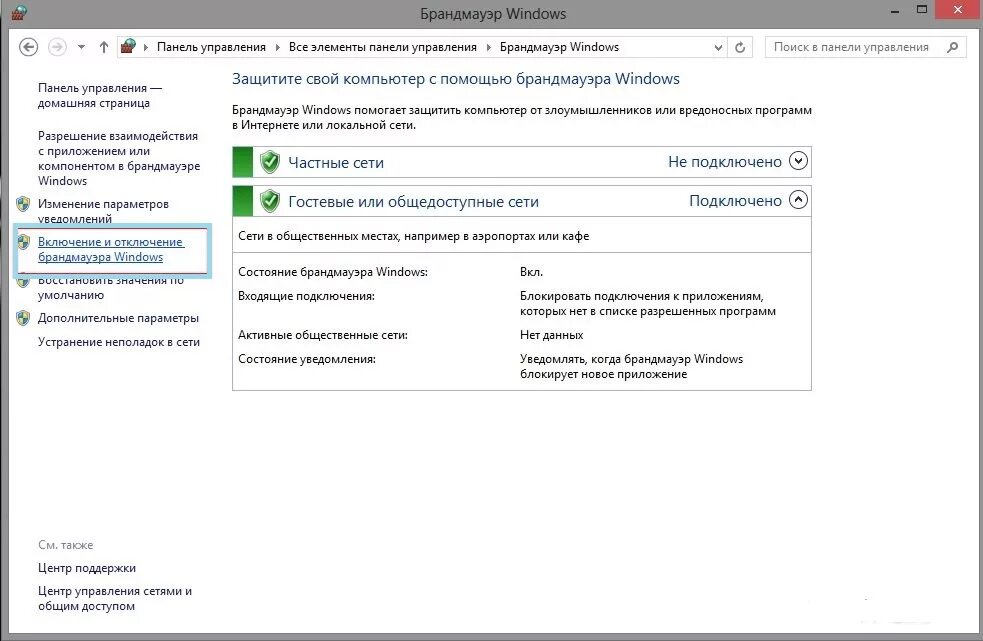Select Состояние брандмауэра Windows label
The image size is (983, 641).
point(333,272)
